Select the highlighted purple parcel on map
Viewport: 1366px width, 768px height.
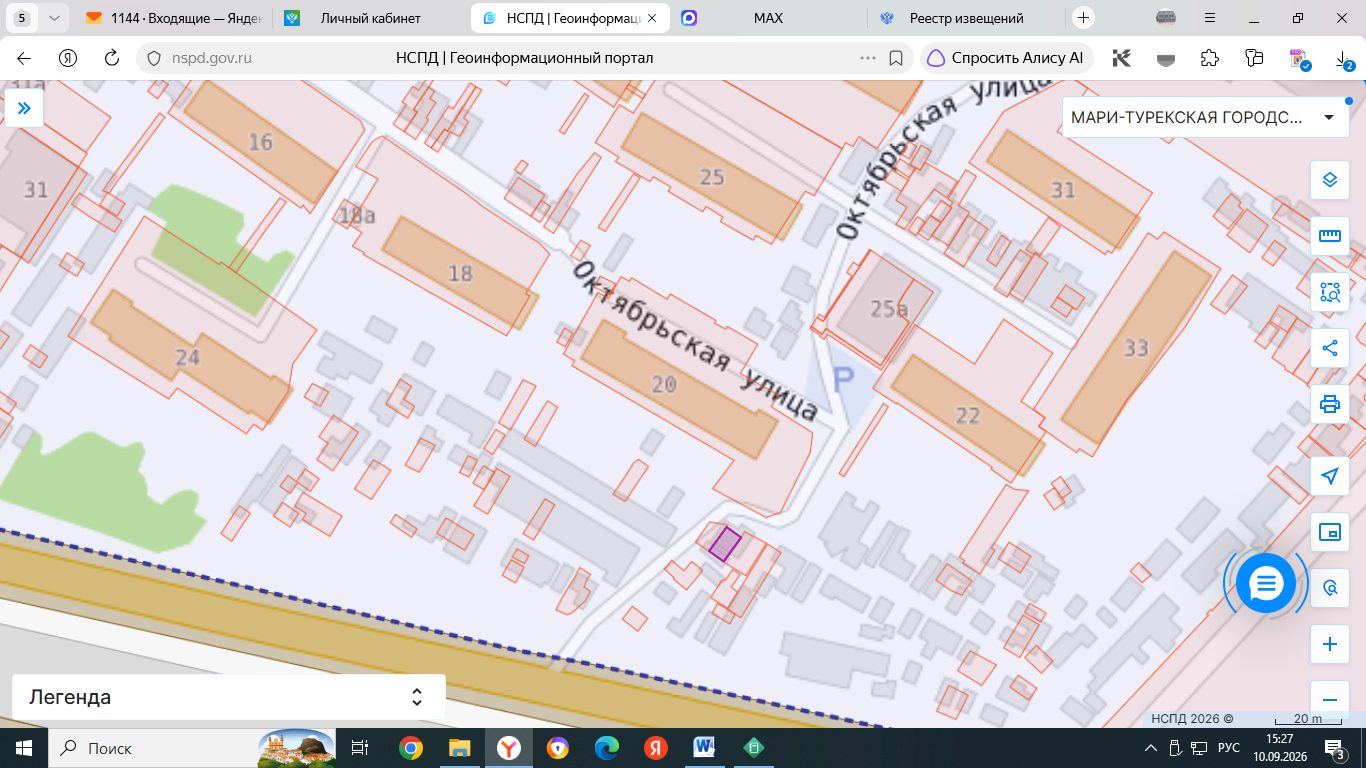[x=725, y=544]
